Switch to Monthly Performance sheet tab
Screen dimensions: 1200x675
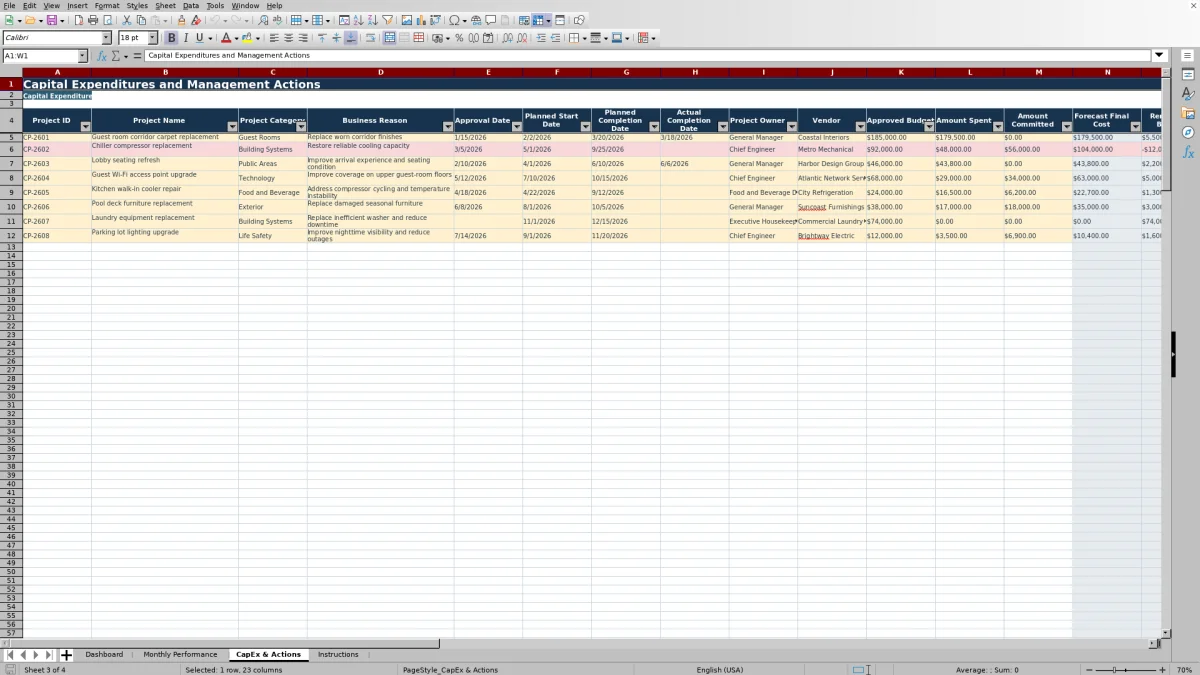[180, 655]
